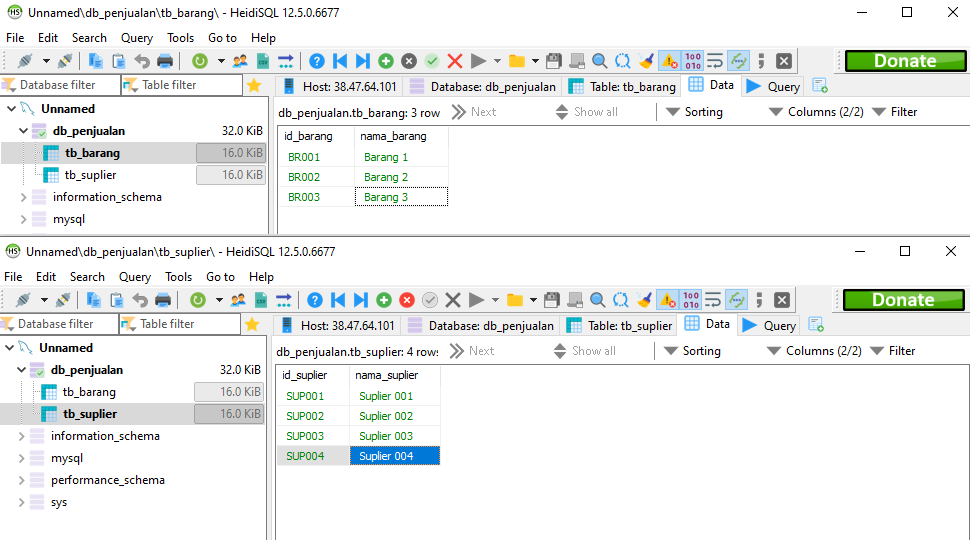
Task: Click CSV export icon in top window
Action: tap(263, 61)
